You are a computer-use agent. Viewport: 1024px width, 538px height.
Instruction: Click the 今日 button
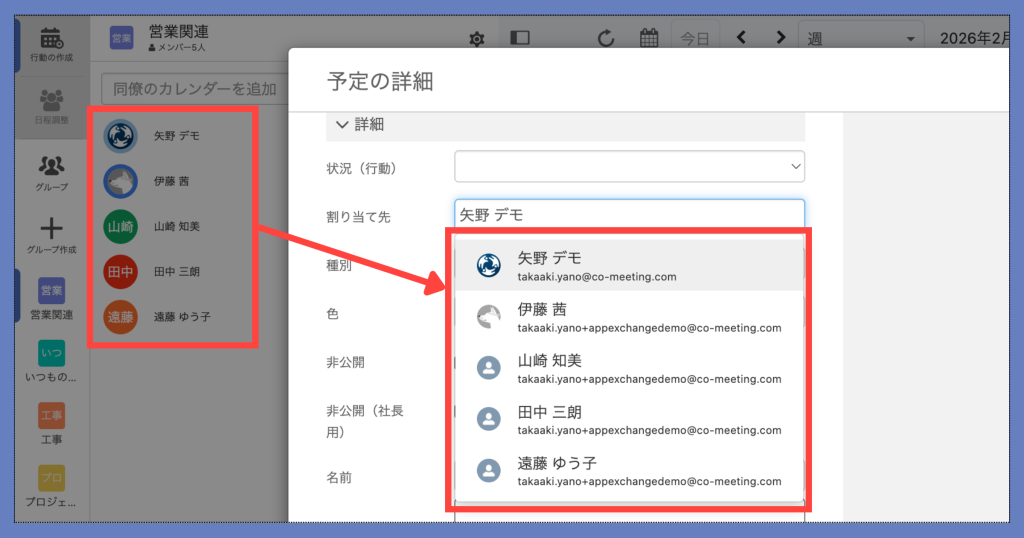[x=695, y=39]
